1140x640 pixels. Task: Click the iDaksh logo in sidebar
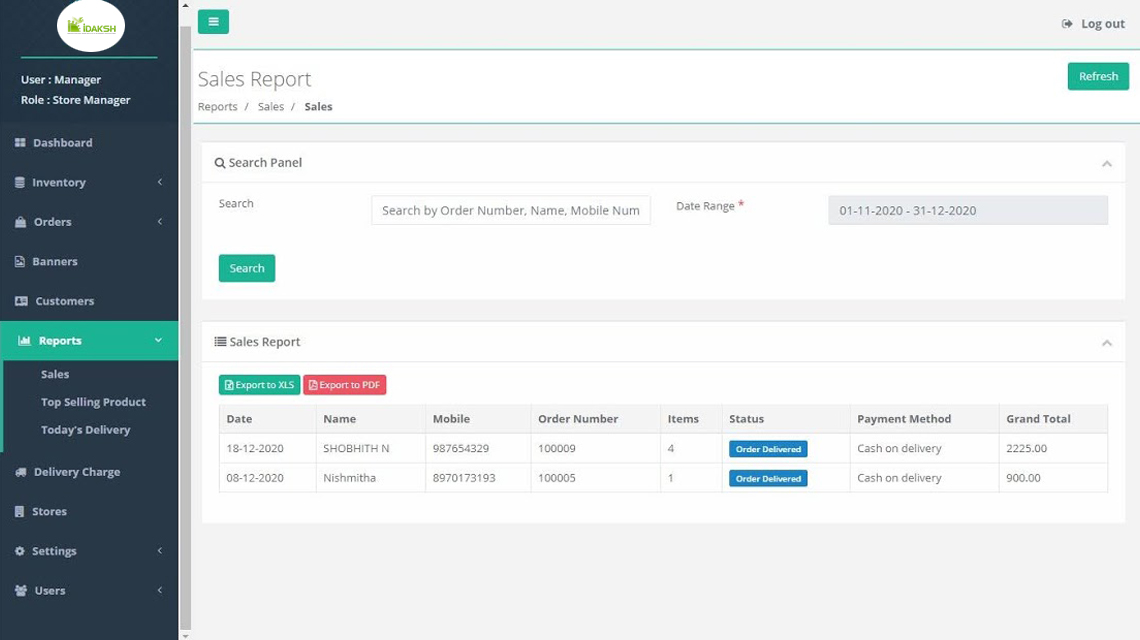91,26
